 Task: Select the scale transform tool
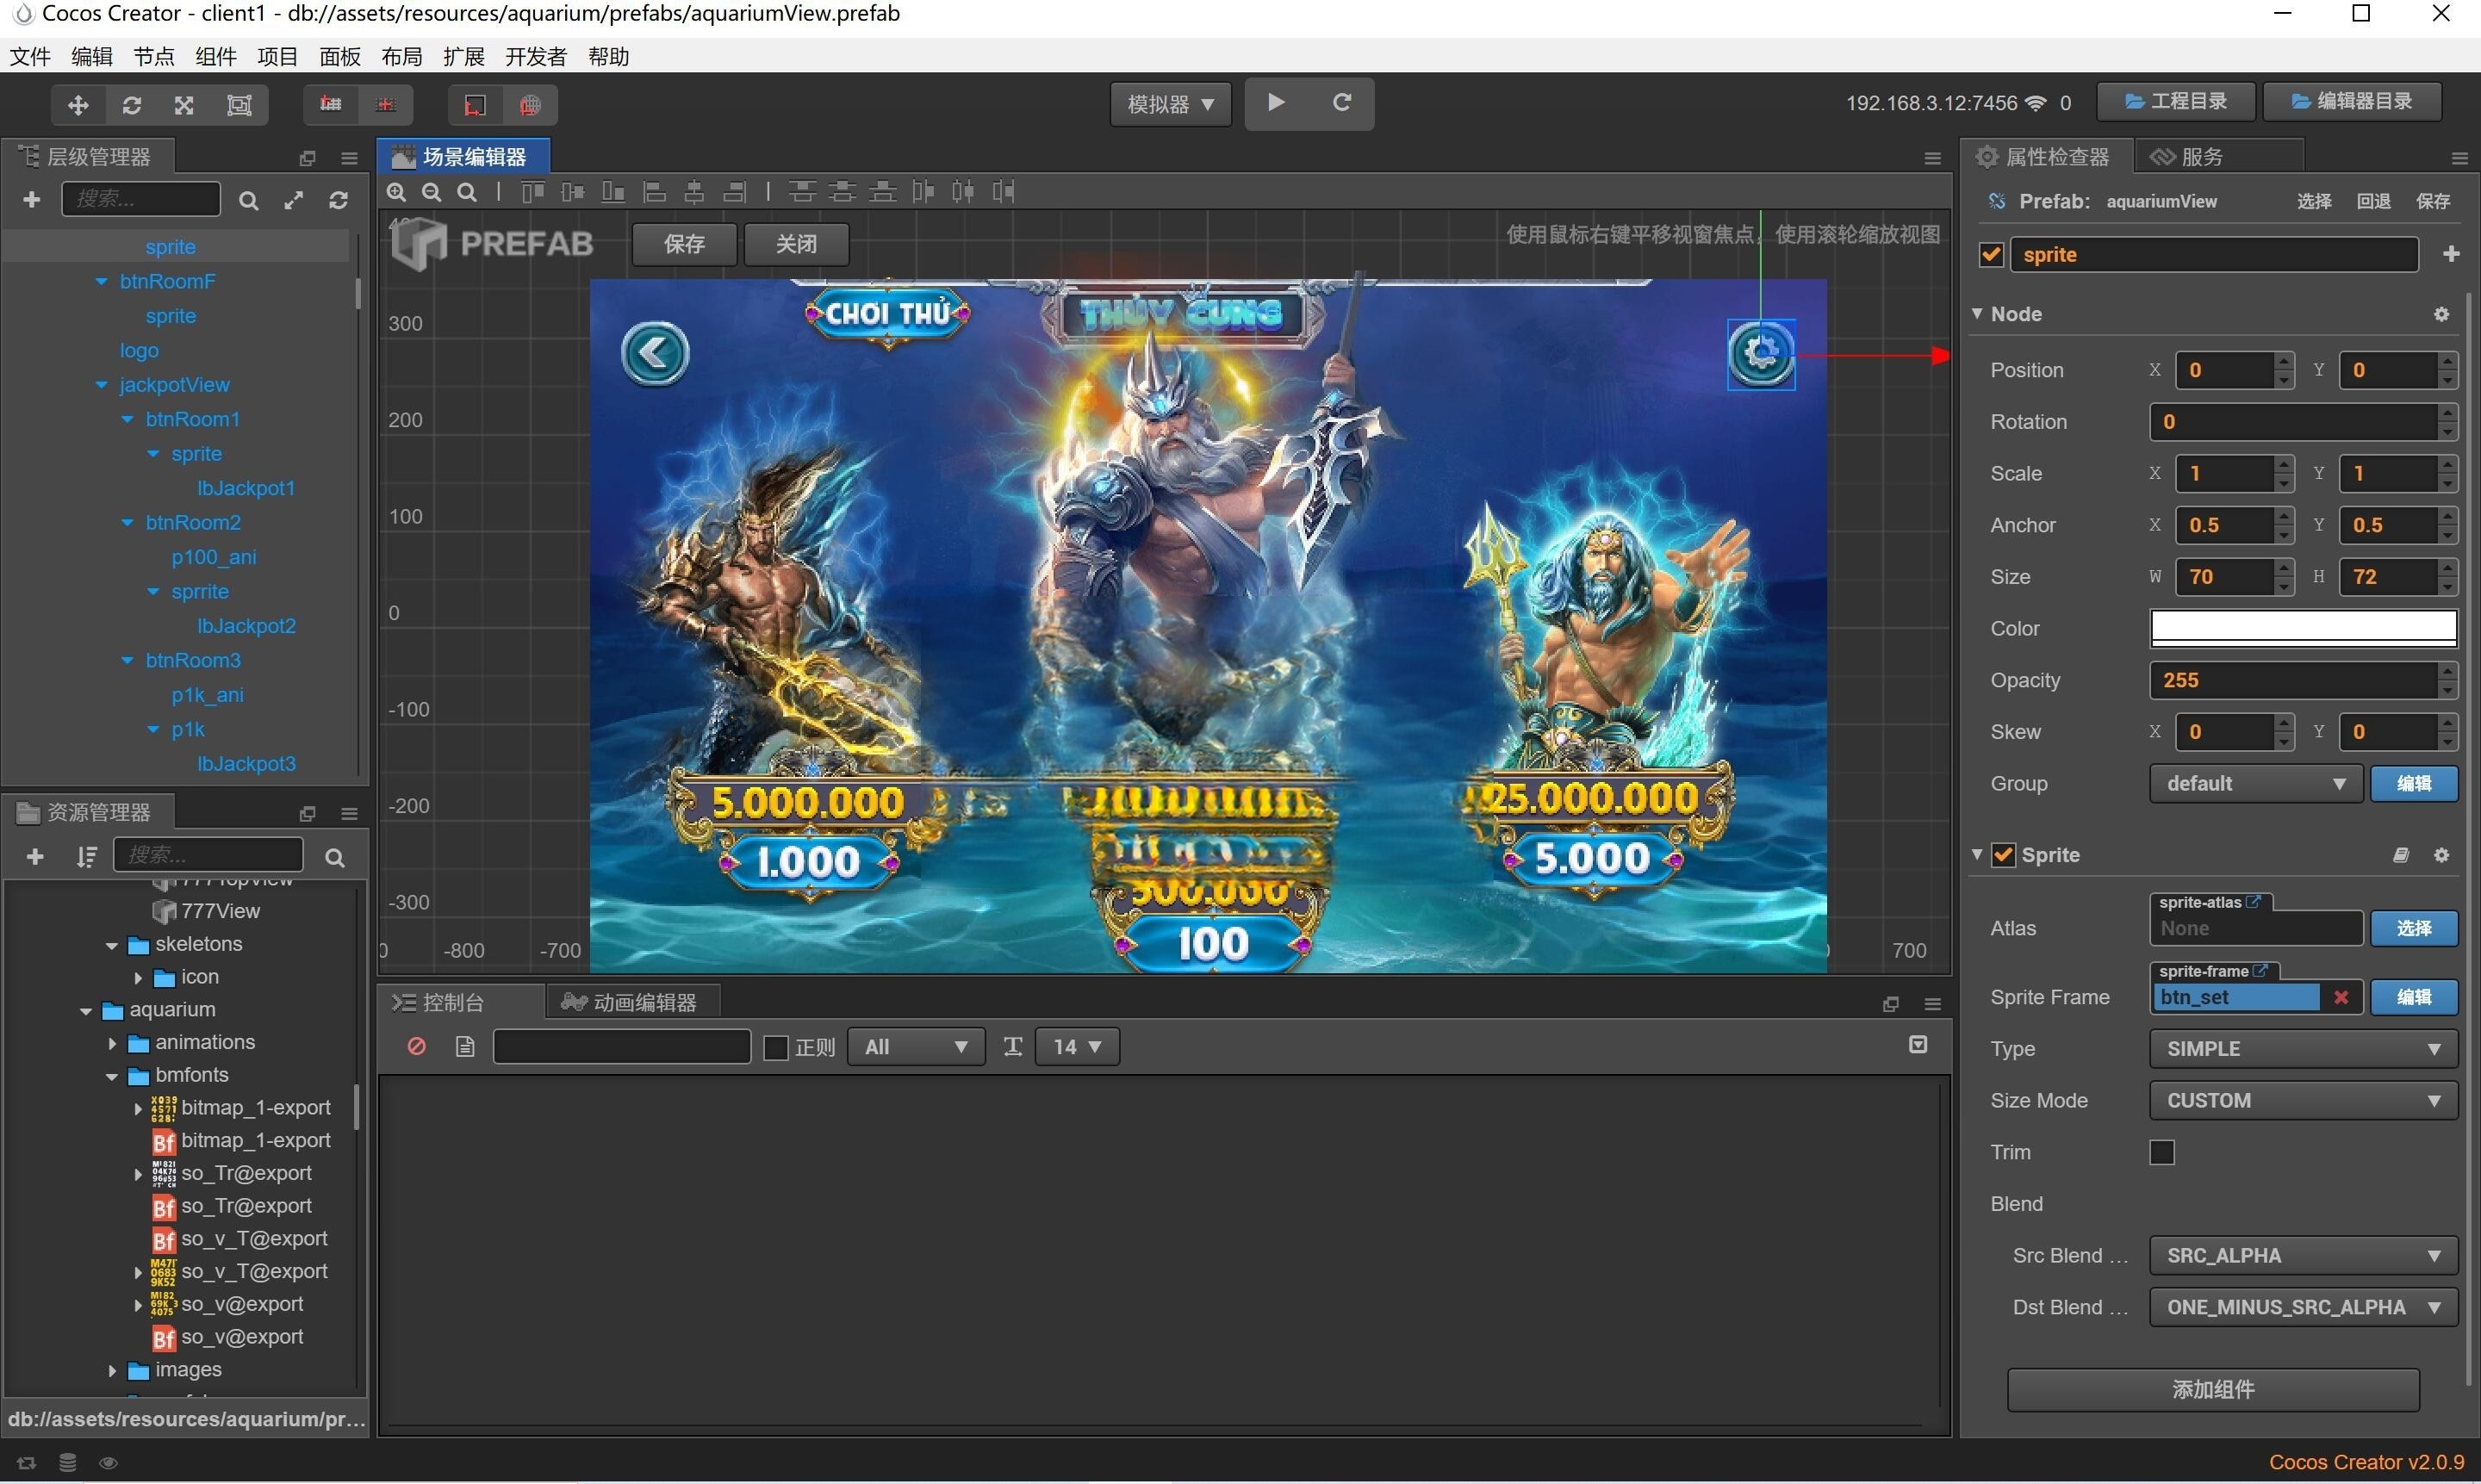click(x=185, y=105)
